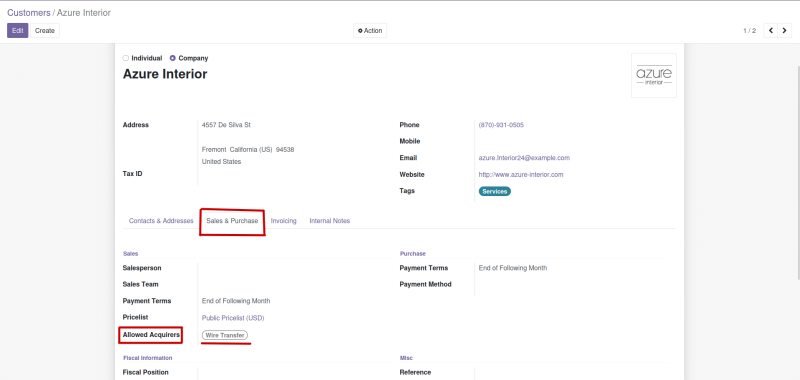800x380 pixels.
Task: Select the Company radio button
Action: click(x=172, y=58)
